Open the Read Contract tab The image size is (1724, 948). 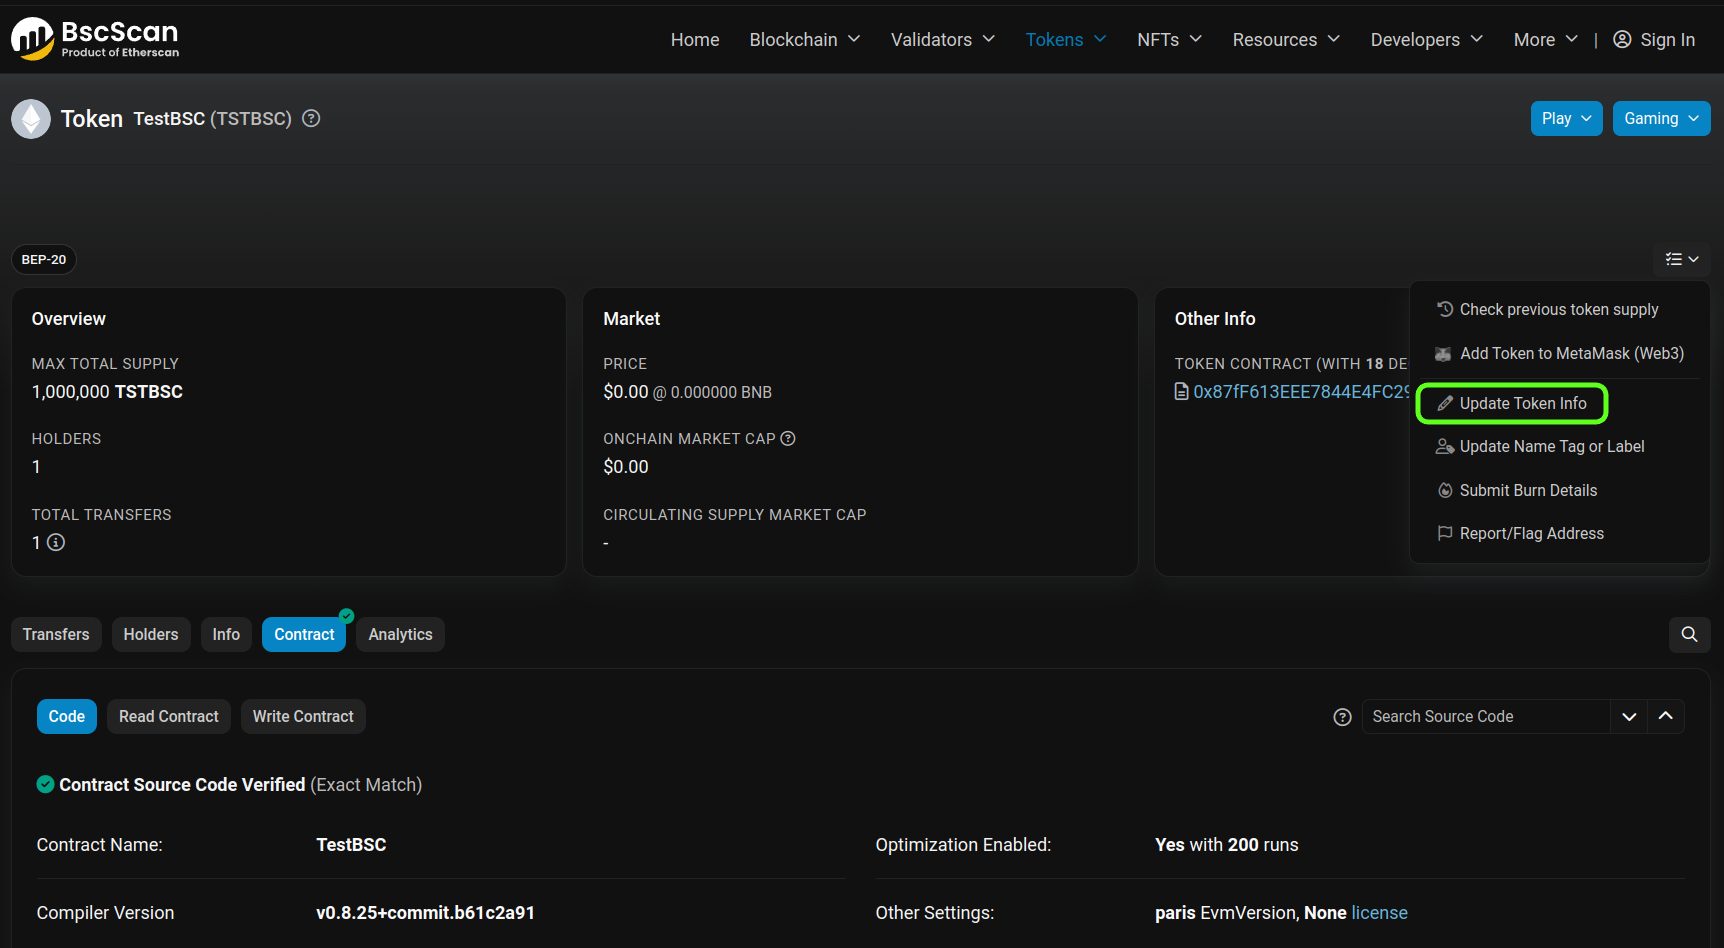tap(168, 717)
